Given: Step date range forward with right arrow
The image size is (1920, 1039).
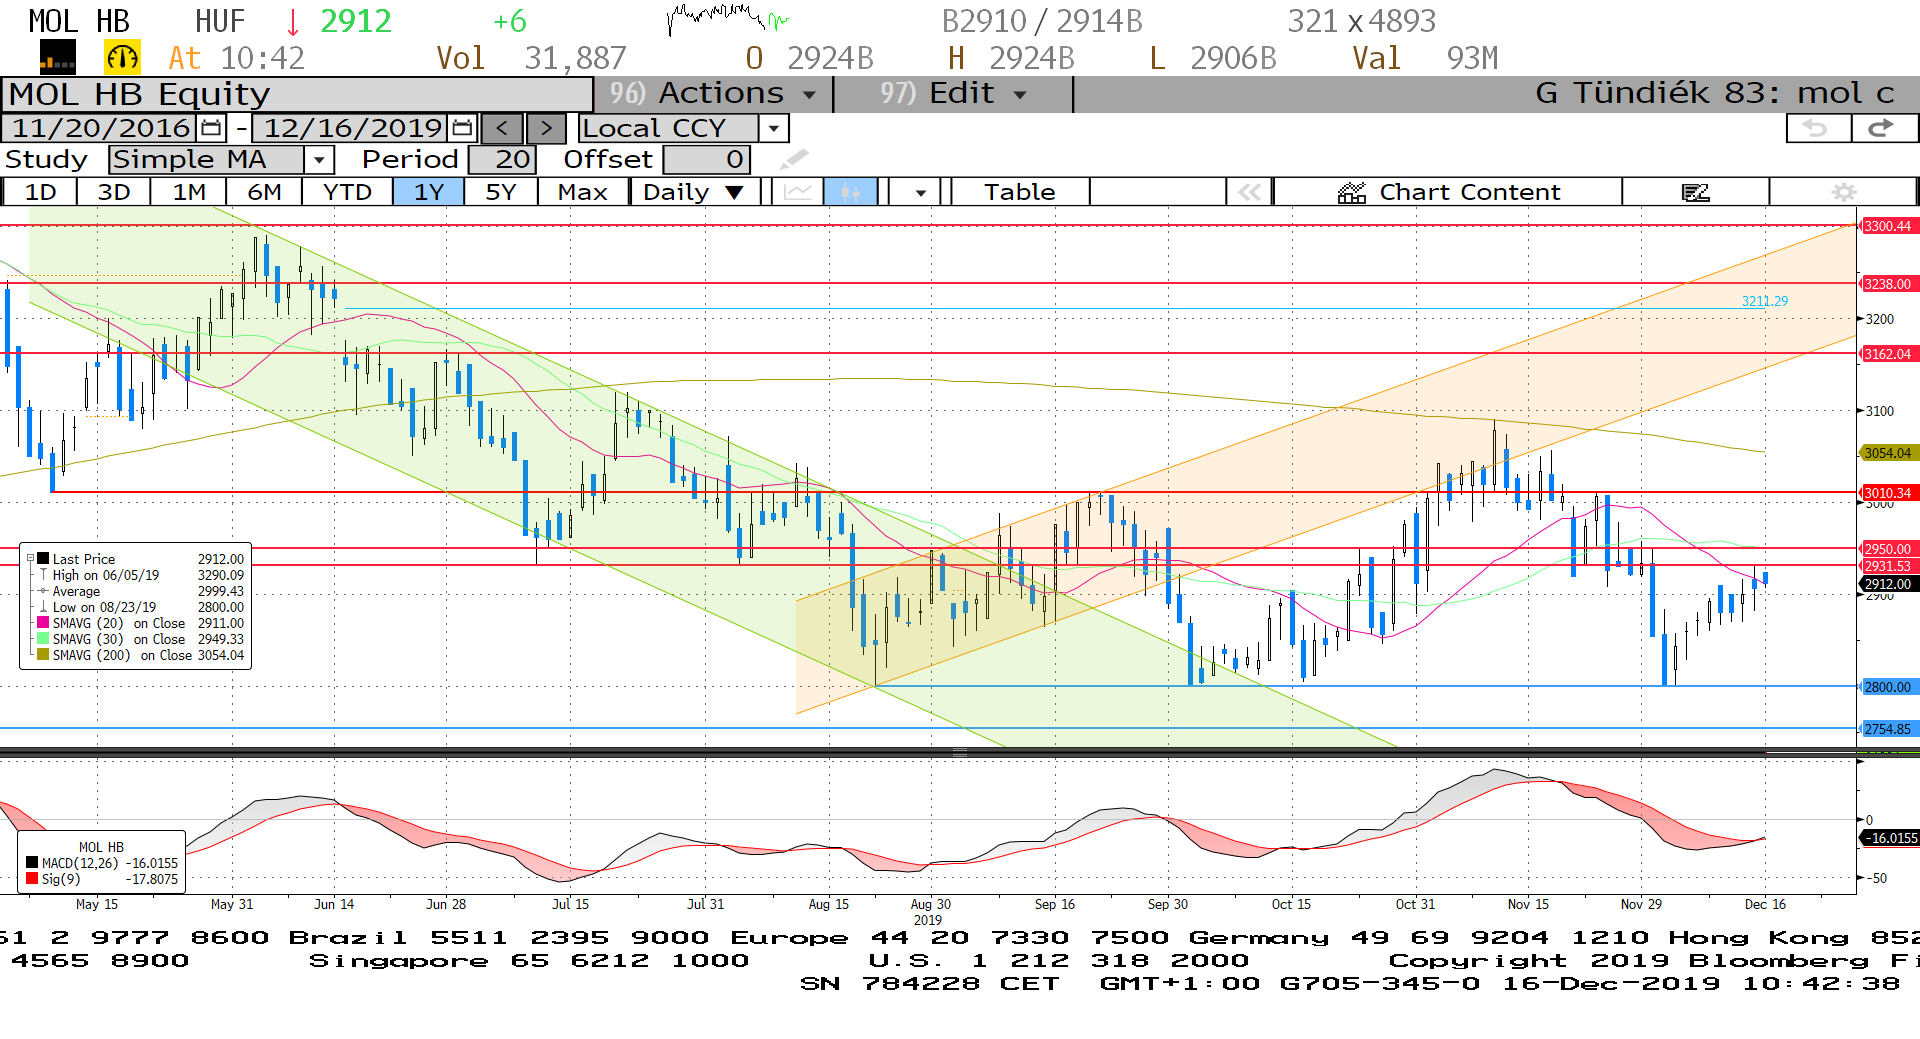Looking at the screenshot, I should [546, 128].
